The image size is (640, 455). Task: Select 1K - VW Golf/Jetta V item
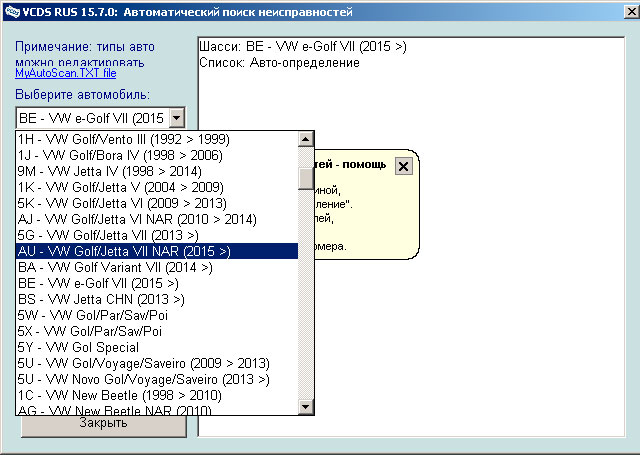pos(123,187)
